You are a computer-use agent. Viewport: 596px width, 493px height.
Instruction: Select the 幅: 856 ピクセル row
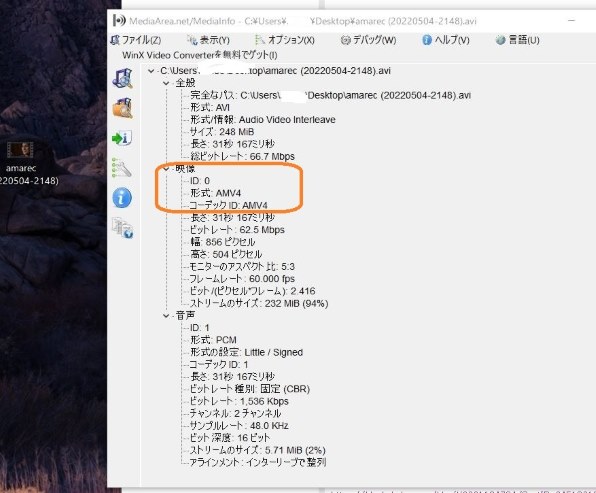pos(222,242)
